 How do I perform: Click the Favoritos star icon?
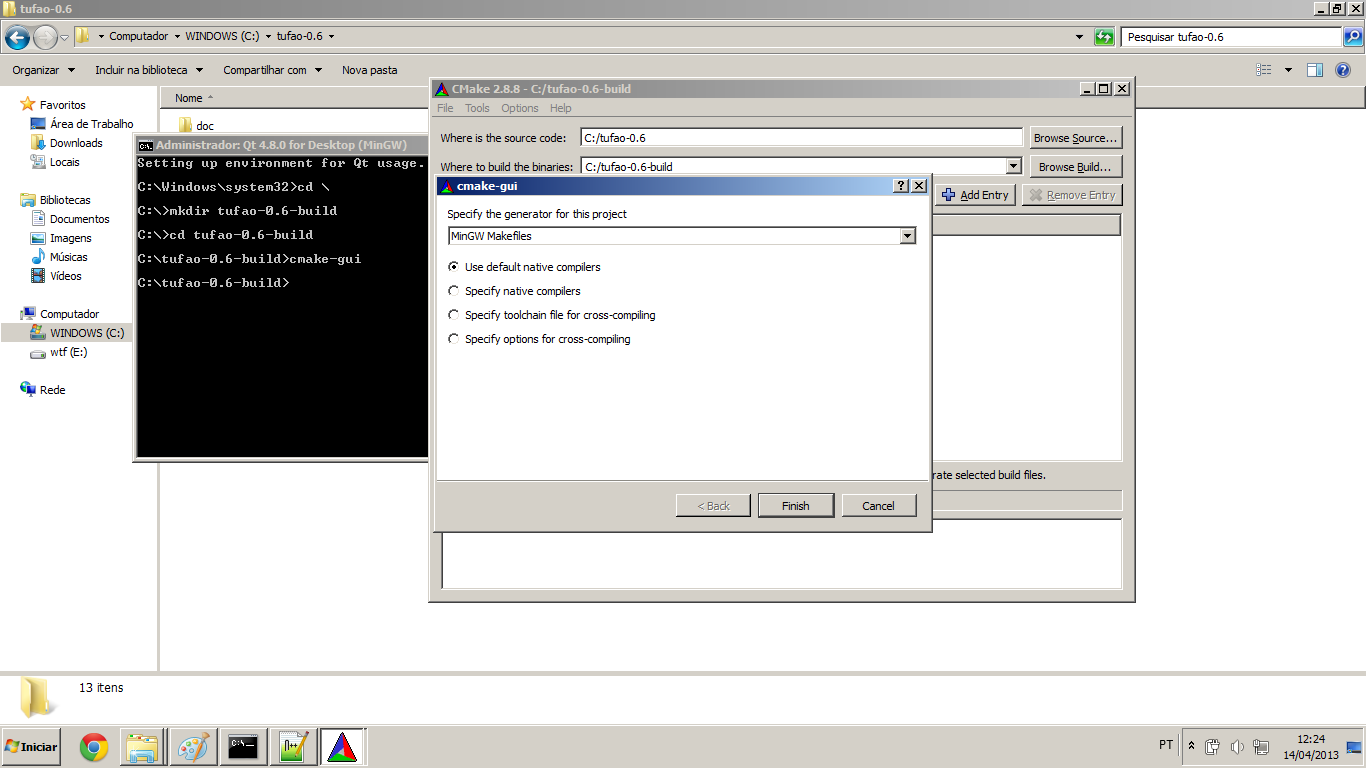click(x=28, y=104)
